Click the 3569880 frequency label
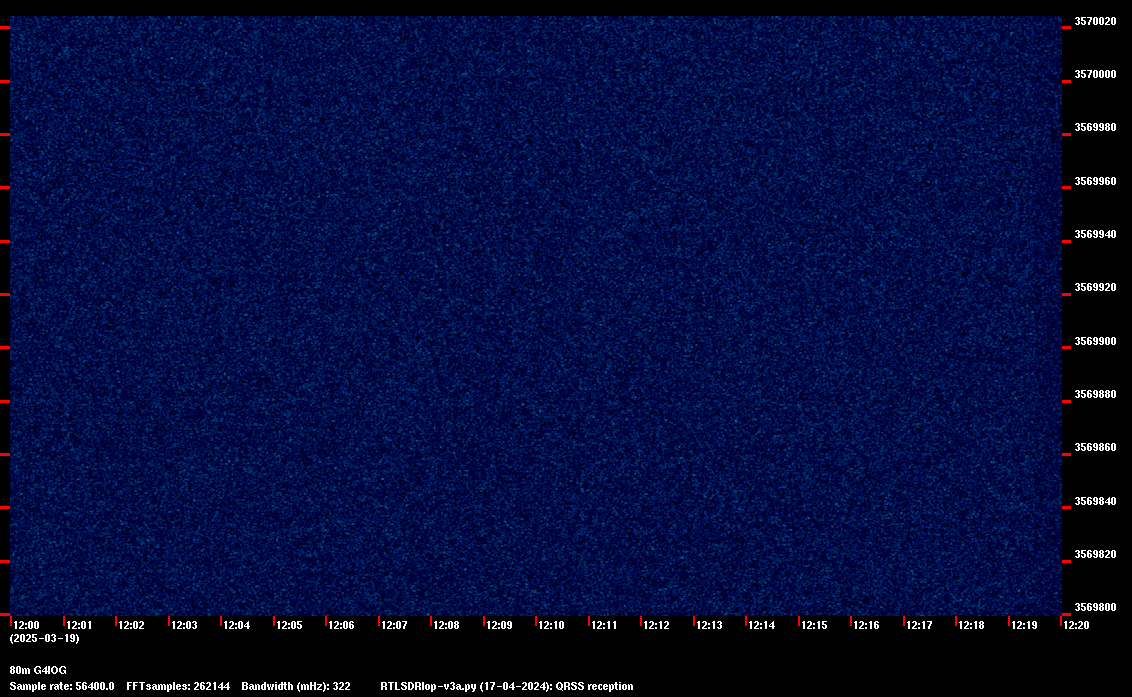Viewport: 1132px width, 697px height. point(1095,394)
